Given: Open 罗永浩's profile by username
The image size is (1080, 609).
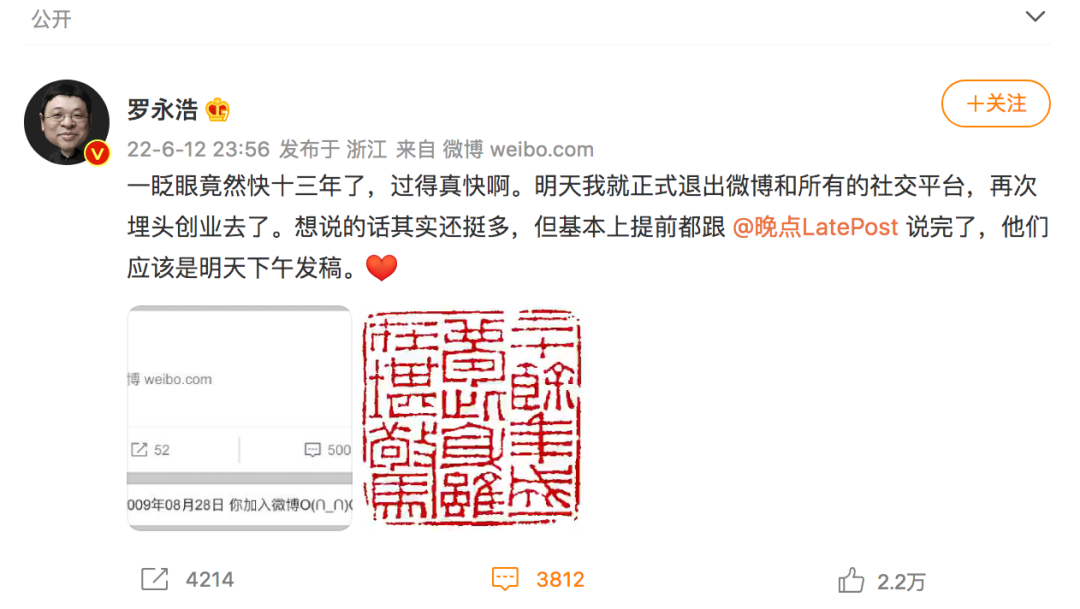Looking at the screenshot, I should (163, 110).
